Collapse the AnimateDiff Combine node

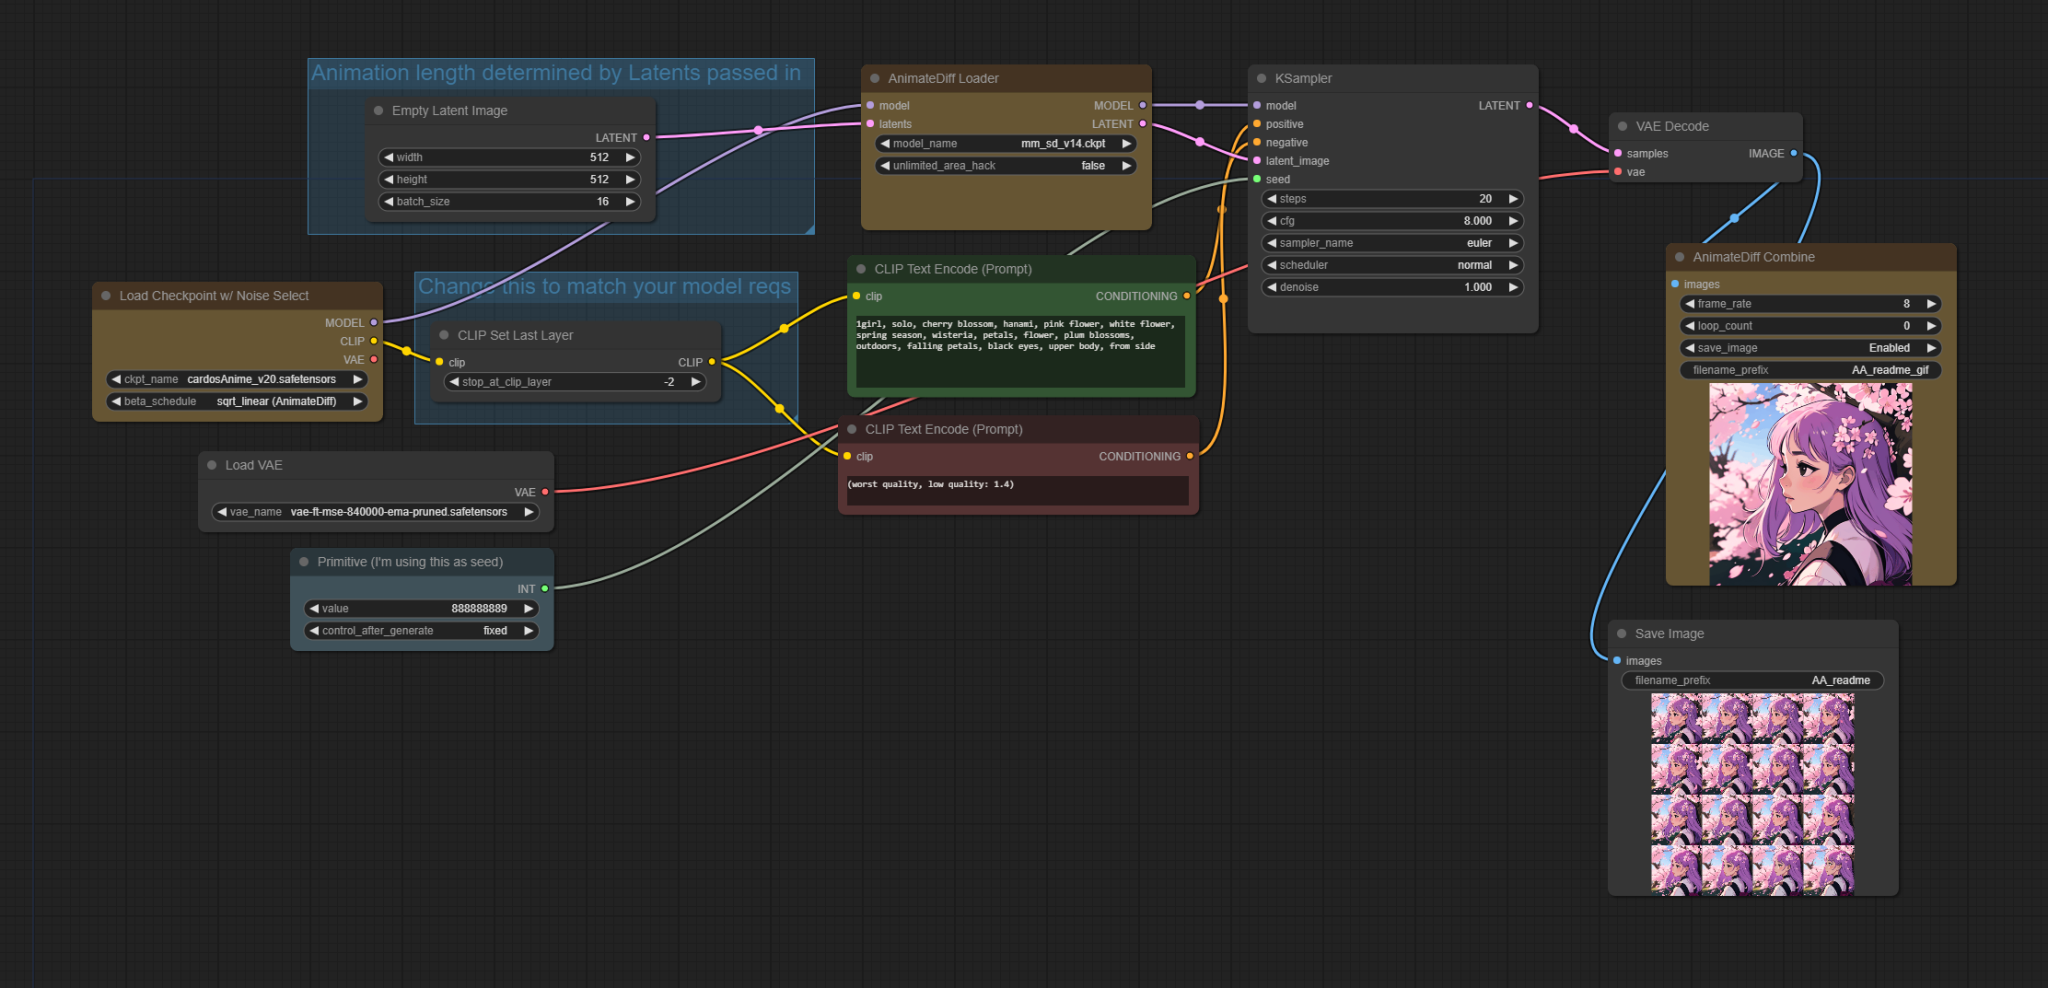pos(1678,257)
